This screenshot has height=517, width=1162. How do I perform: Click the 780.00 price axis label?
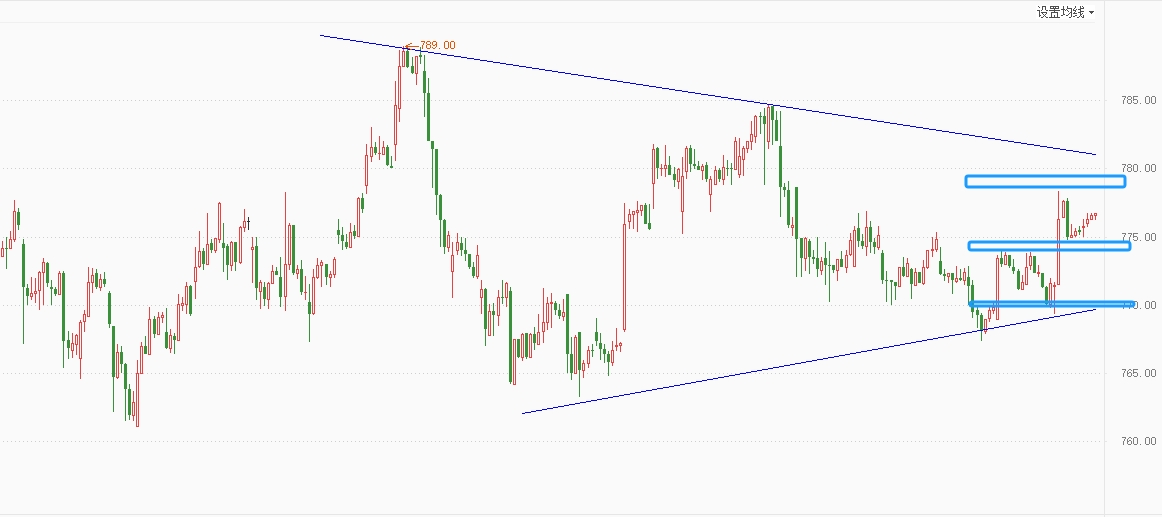[1139, 168]
